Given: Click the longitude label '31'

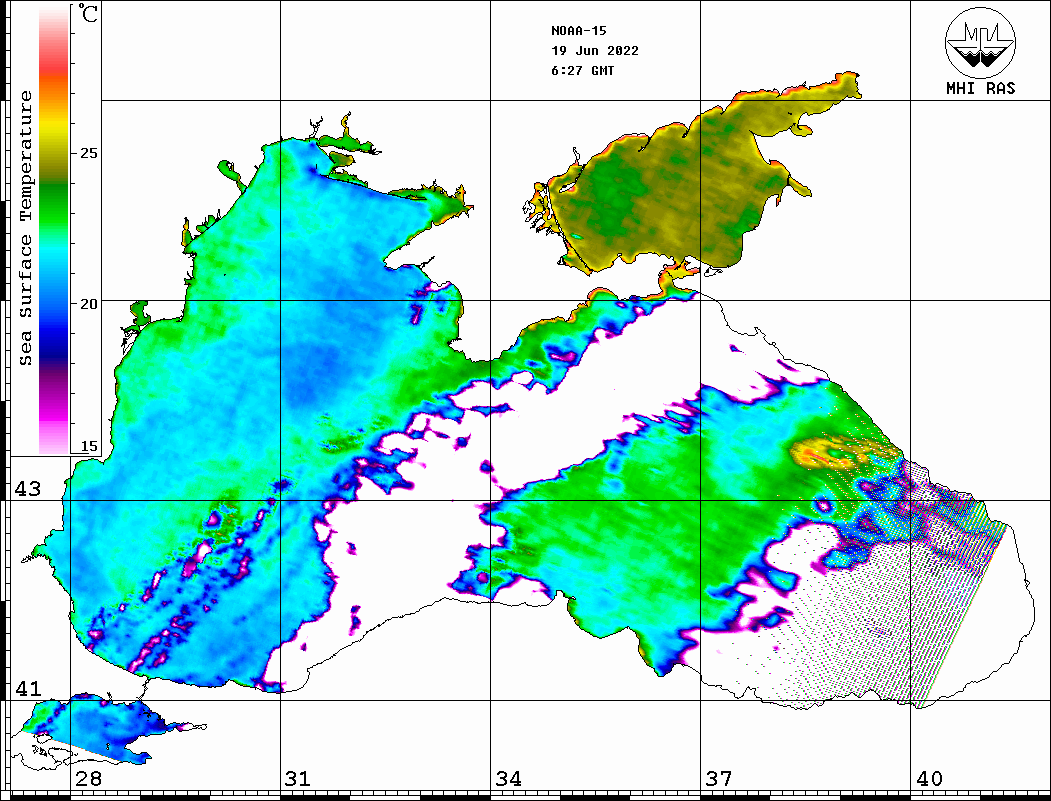Looking at the screenshot, I should [298, 779].
